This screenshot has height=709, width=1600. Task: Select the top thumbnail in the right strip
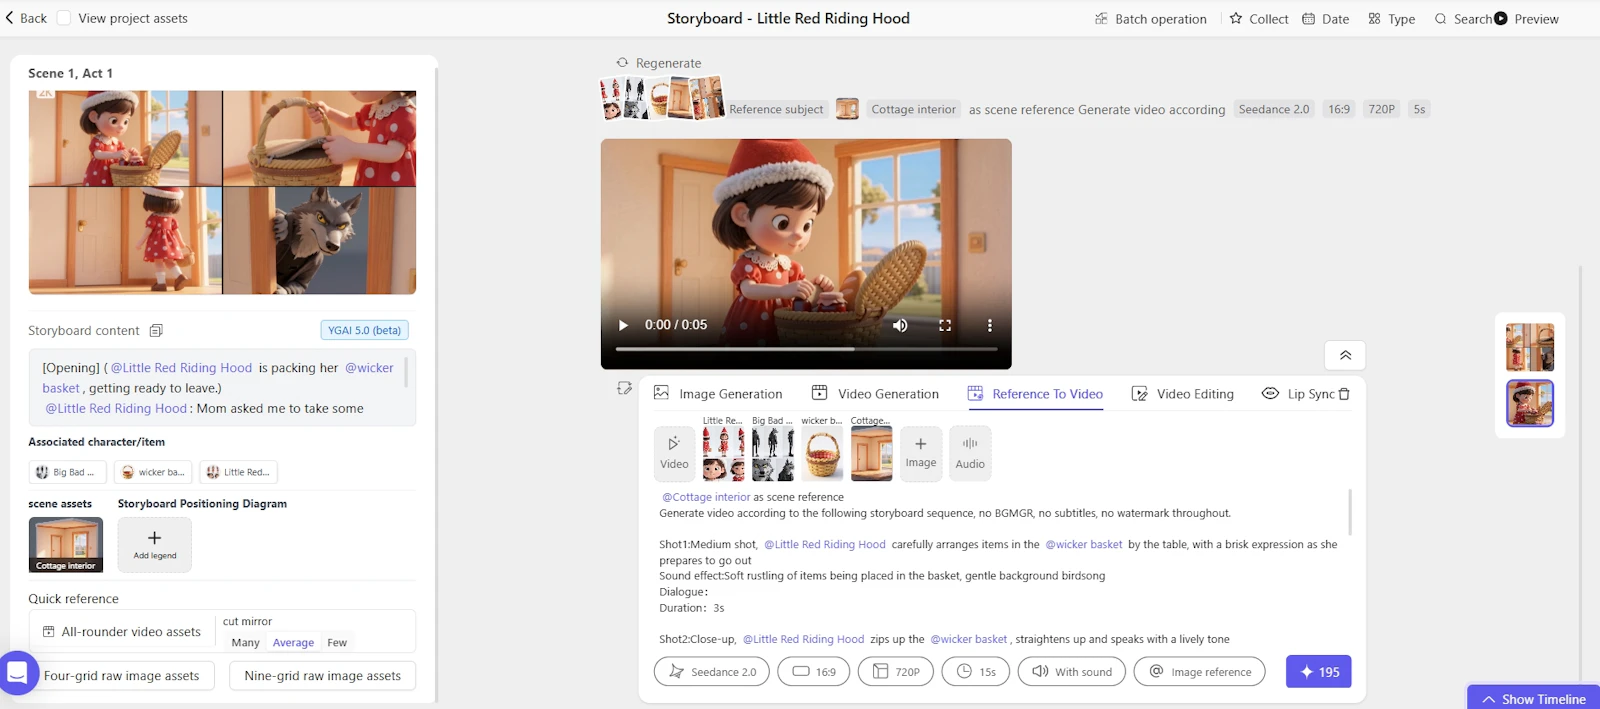[1530, 347]
